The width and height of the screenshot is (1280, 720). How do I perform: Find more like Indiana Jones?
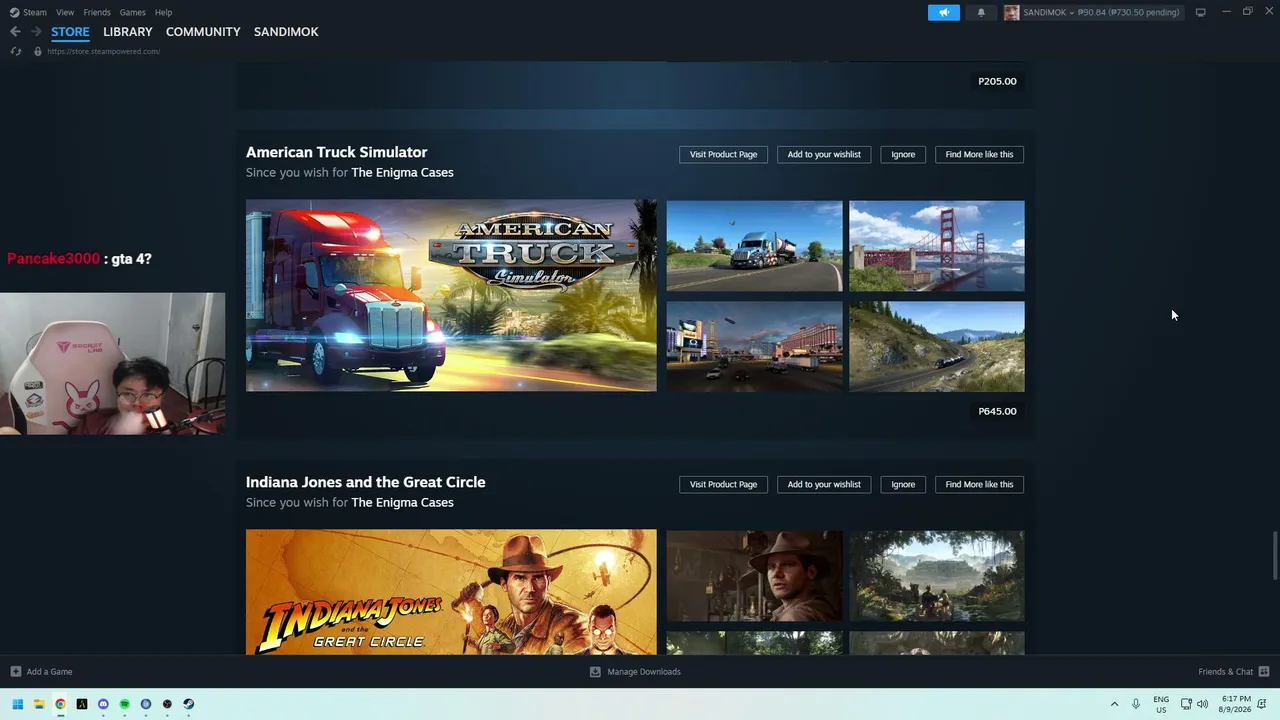coord(979,484)
